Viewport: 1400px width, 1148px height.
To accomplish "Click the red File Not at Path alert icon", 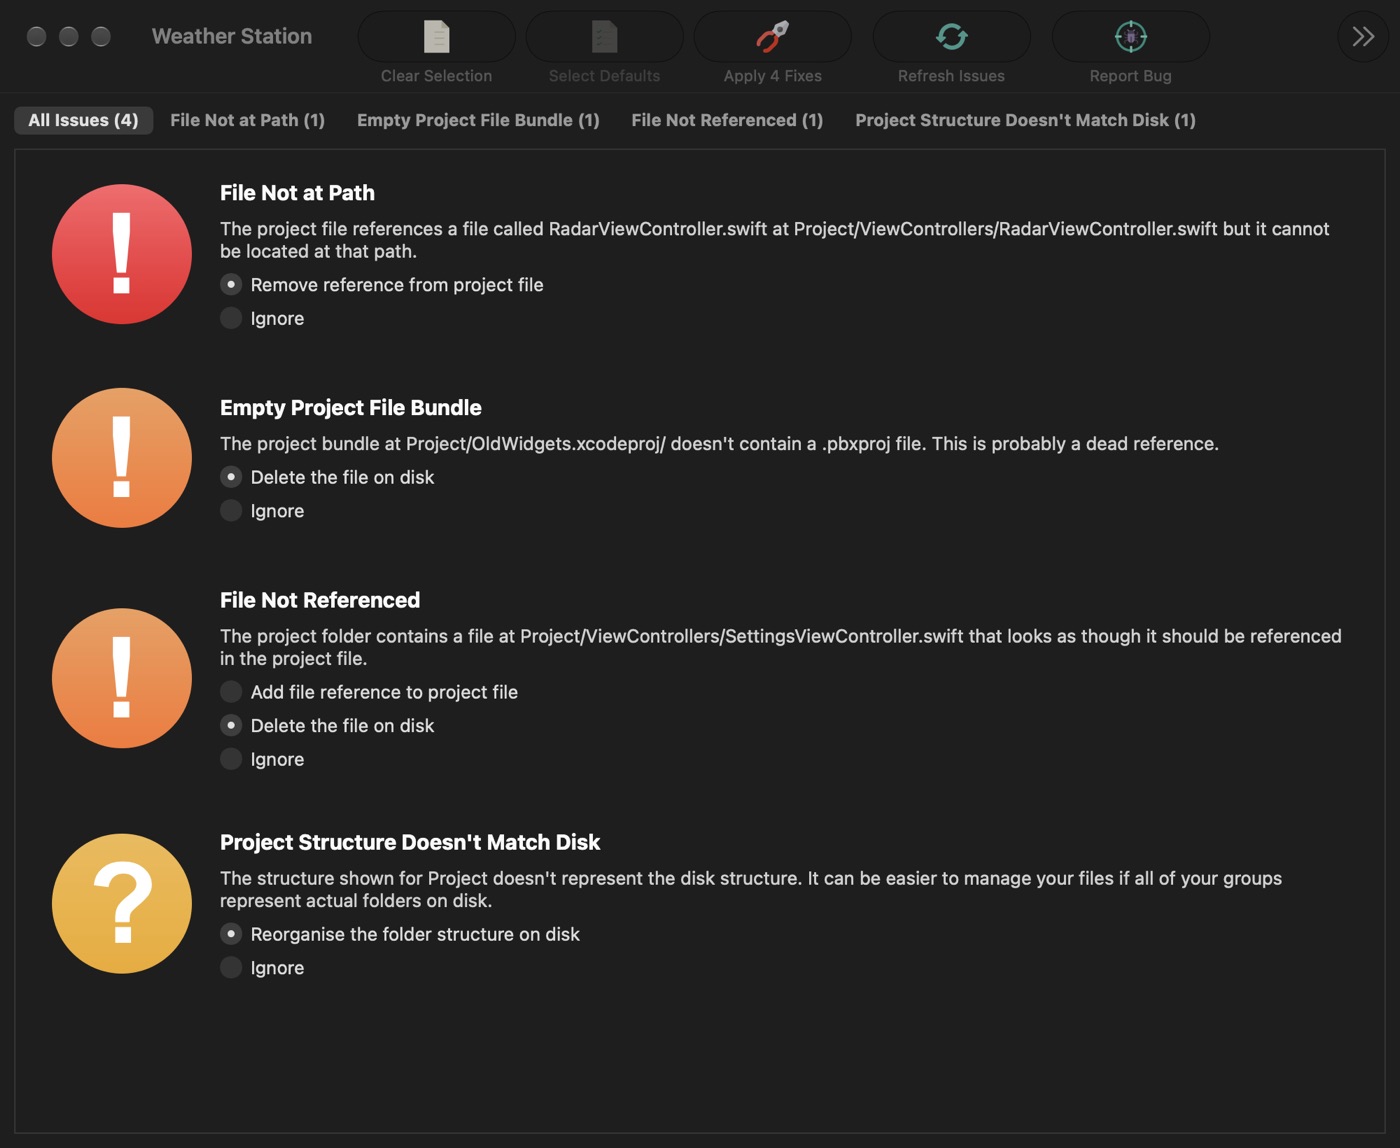I will (122, 254).
